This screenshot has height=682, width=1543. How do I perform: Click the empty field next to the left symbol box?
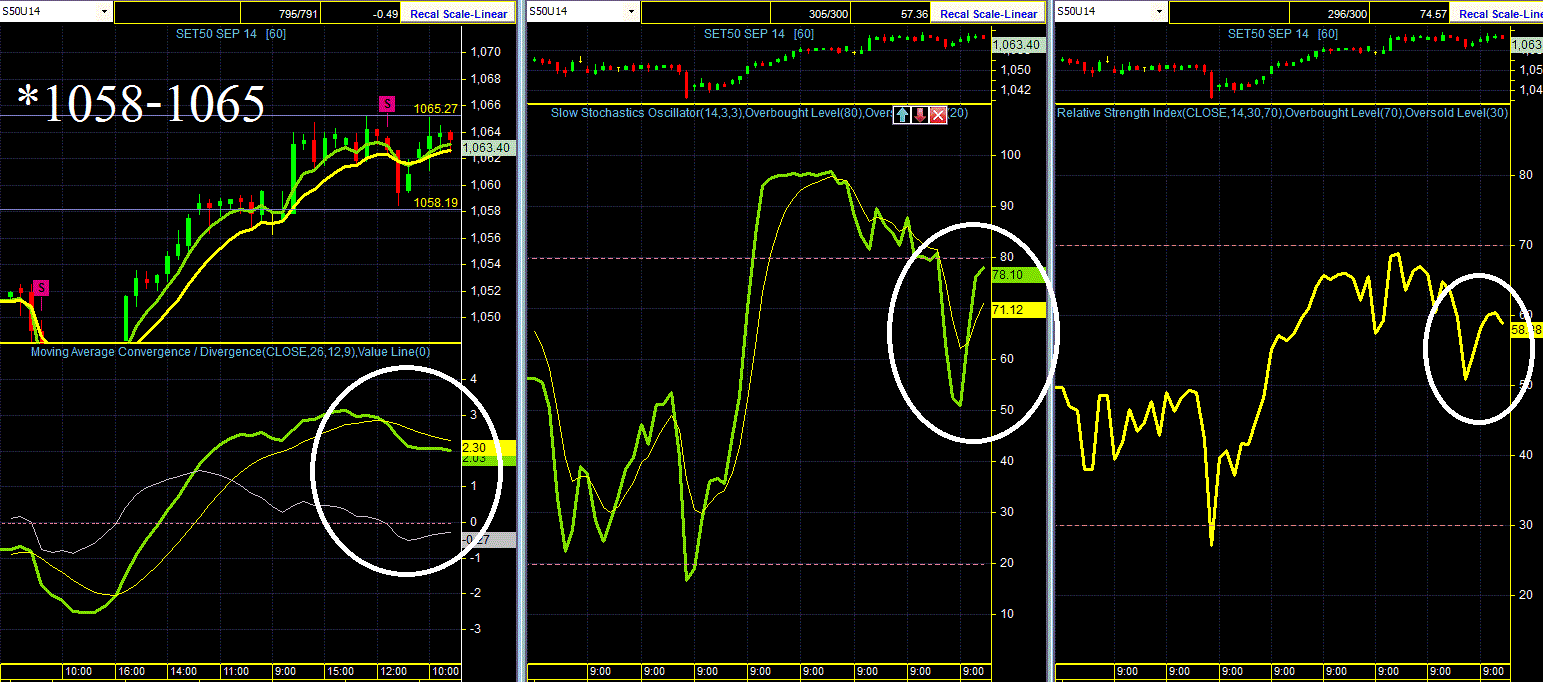[x=178, y=14]
